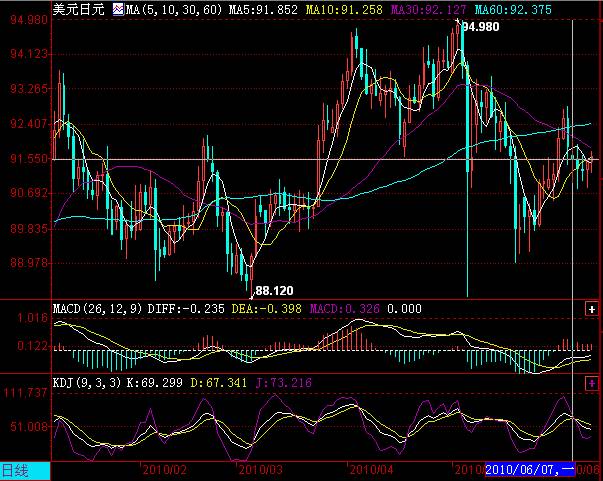603x481 pixels.
Task: Click the 2010/04 date axis label
Action: [371, 470]
